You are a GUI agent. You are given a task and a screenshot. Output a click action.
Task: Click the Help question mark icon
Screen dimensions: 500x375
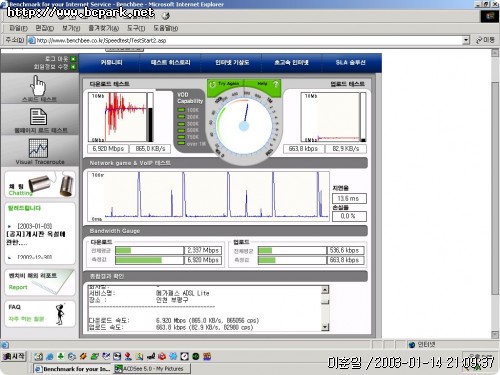point(275,84)
